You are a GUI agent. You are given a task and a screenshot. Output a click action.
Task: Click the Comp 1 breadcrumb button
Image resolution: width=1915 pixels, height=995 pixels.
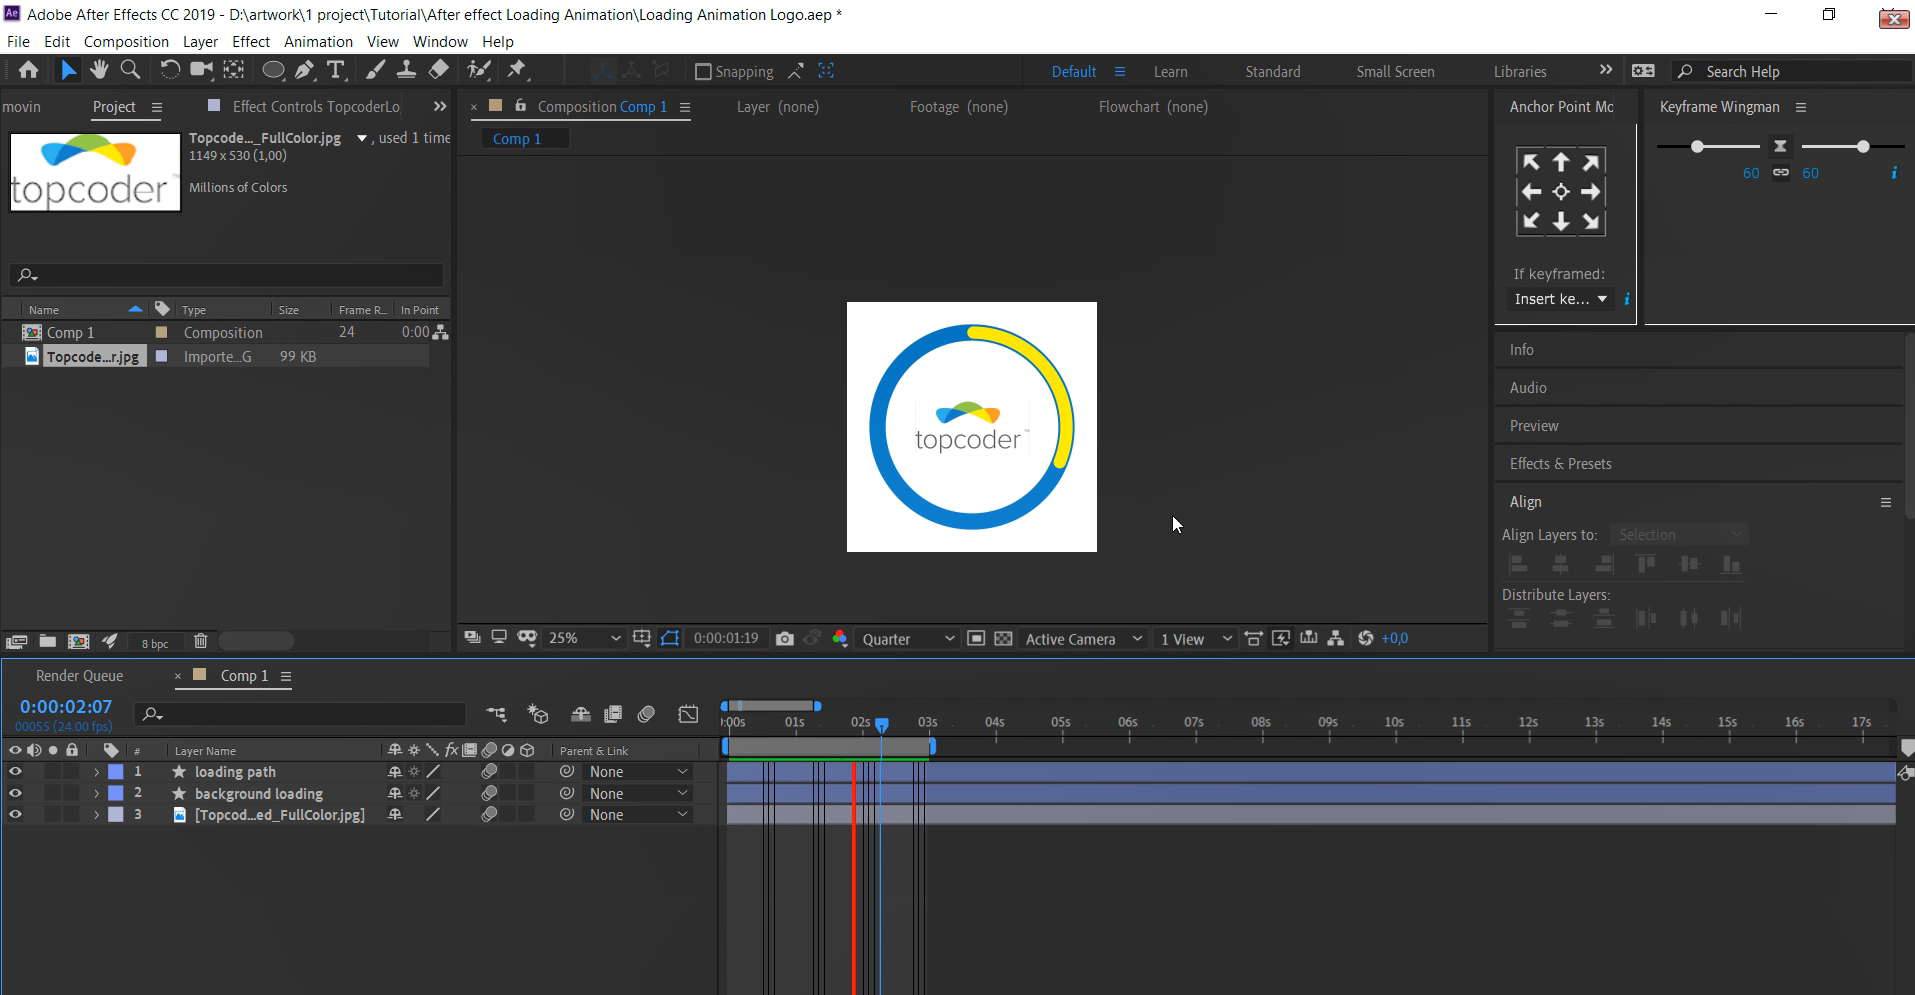(525, 139)
